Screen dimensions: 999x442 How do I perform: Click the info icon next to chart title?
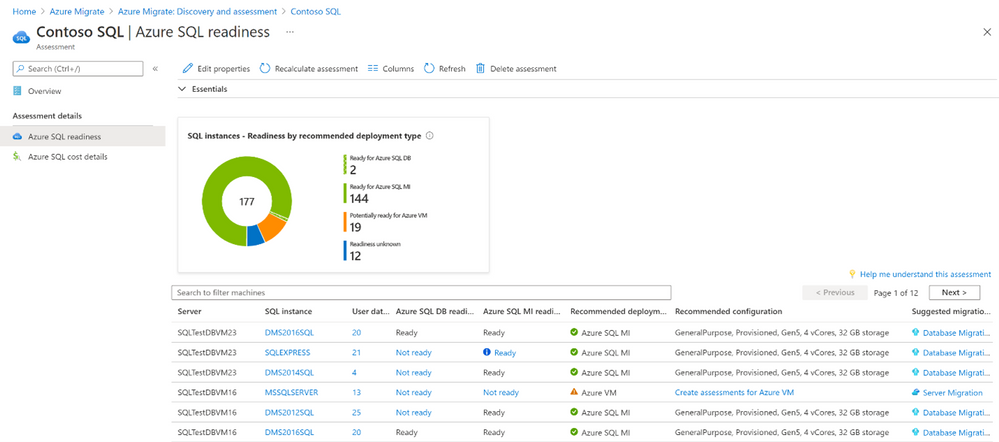429,136
